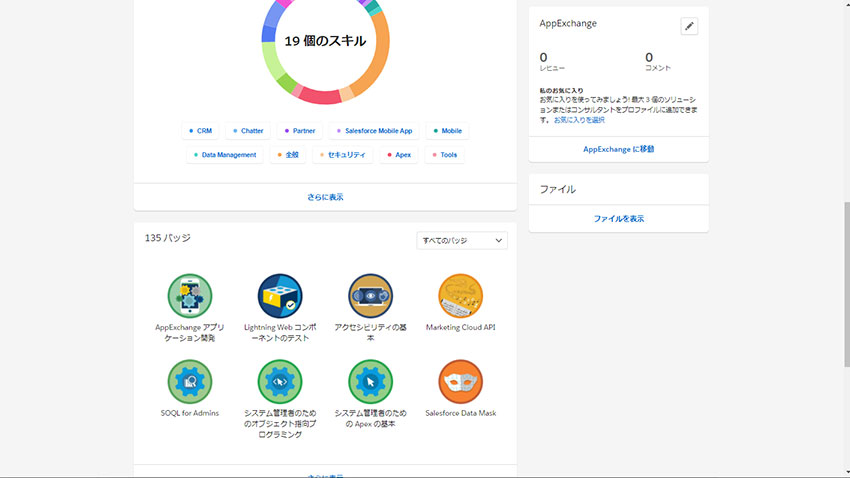Click the page vertical scrollbar thumb
850x478 pixels.
846,285
